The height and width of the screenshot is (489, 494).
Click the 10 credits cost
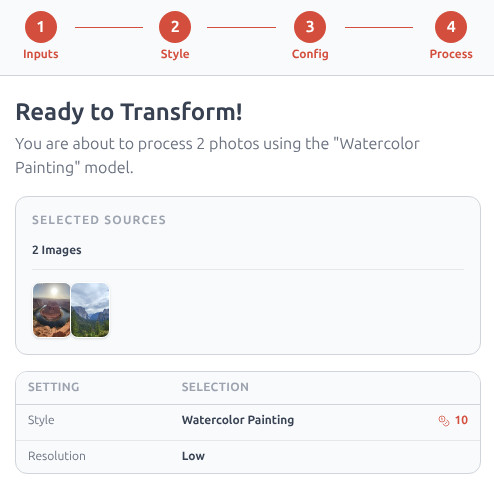coord(461,420)
